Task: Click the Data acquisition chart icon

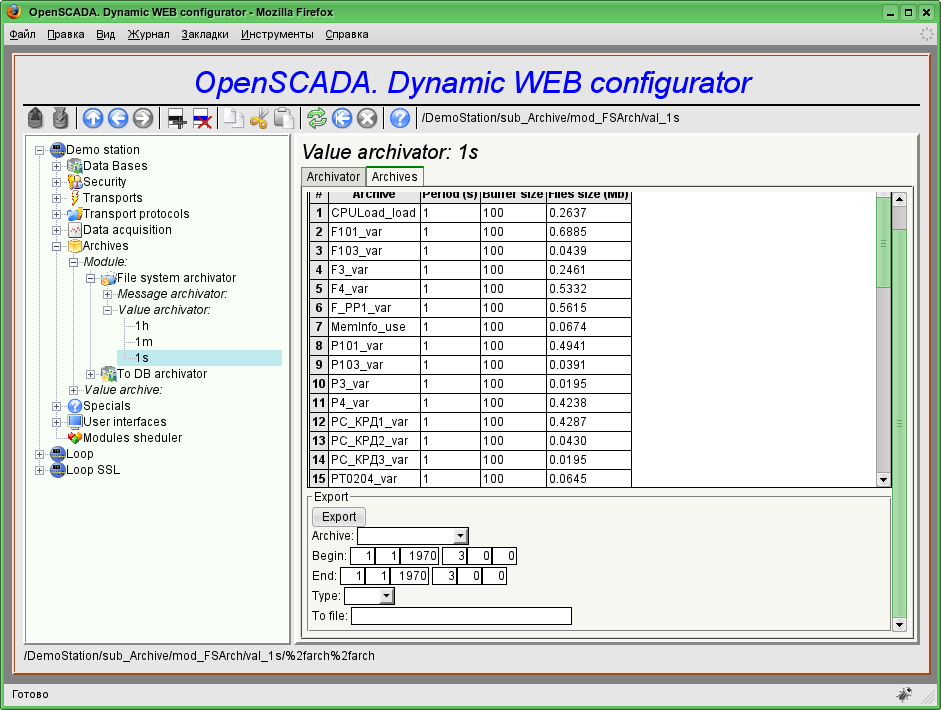Action: 74,230
